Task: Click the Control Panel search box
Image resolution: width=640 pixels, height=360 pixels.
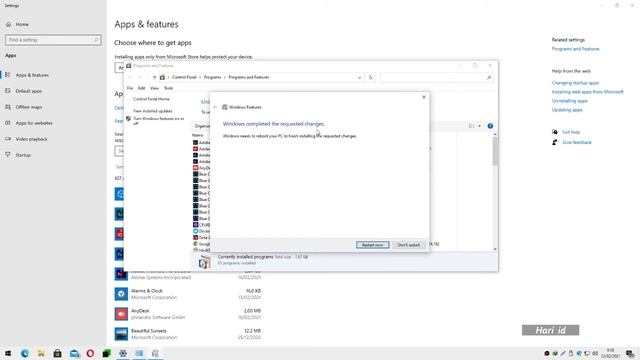Action: [x=436, y=78]
